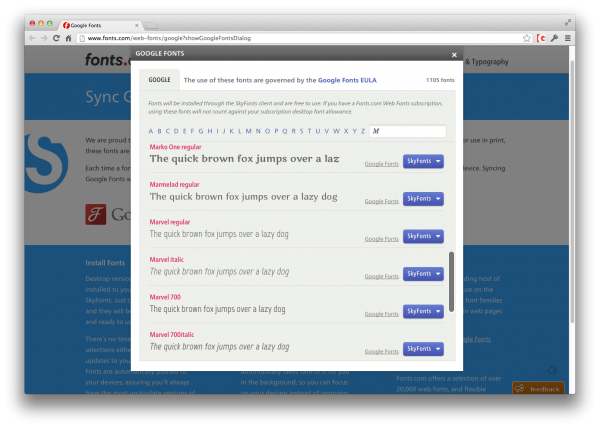600x428 pixels.
Task: Click the browser page scrollbar
Action: 572,191
